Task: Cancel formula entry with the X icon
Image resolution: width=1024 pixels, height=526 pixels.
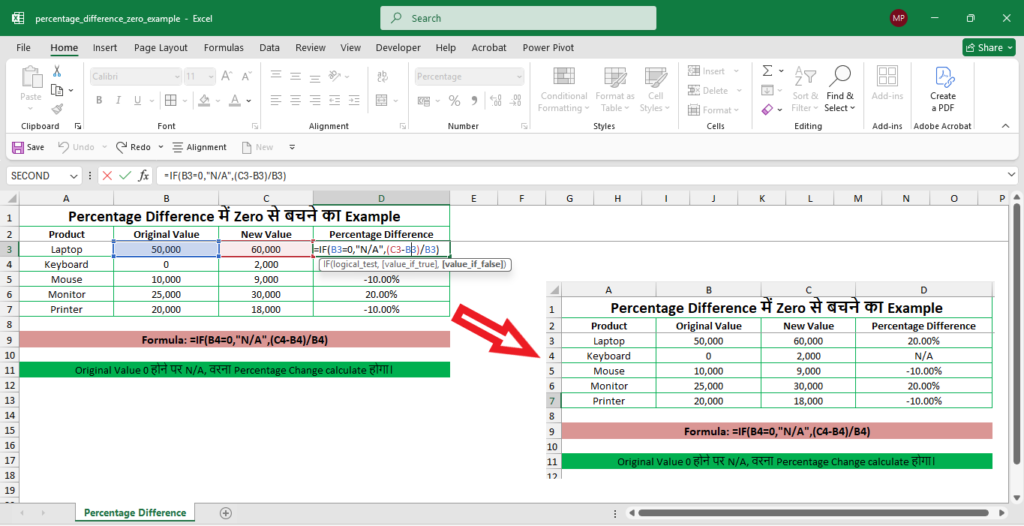Action: pos(107,176)
